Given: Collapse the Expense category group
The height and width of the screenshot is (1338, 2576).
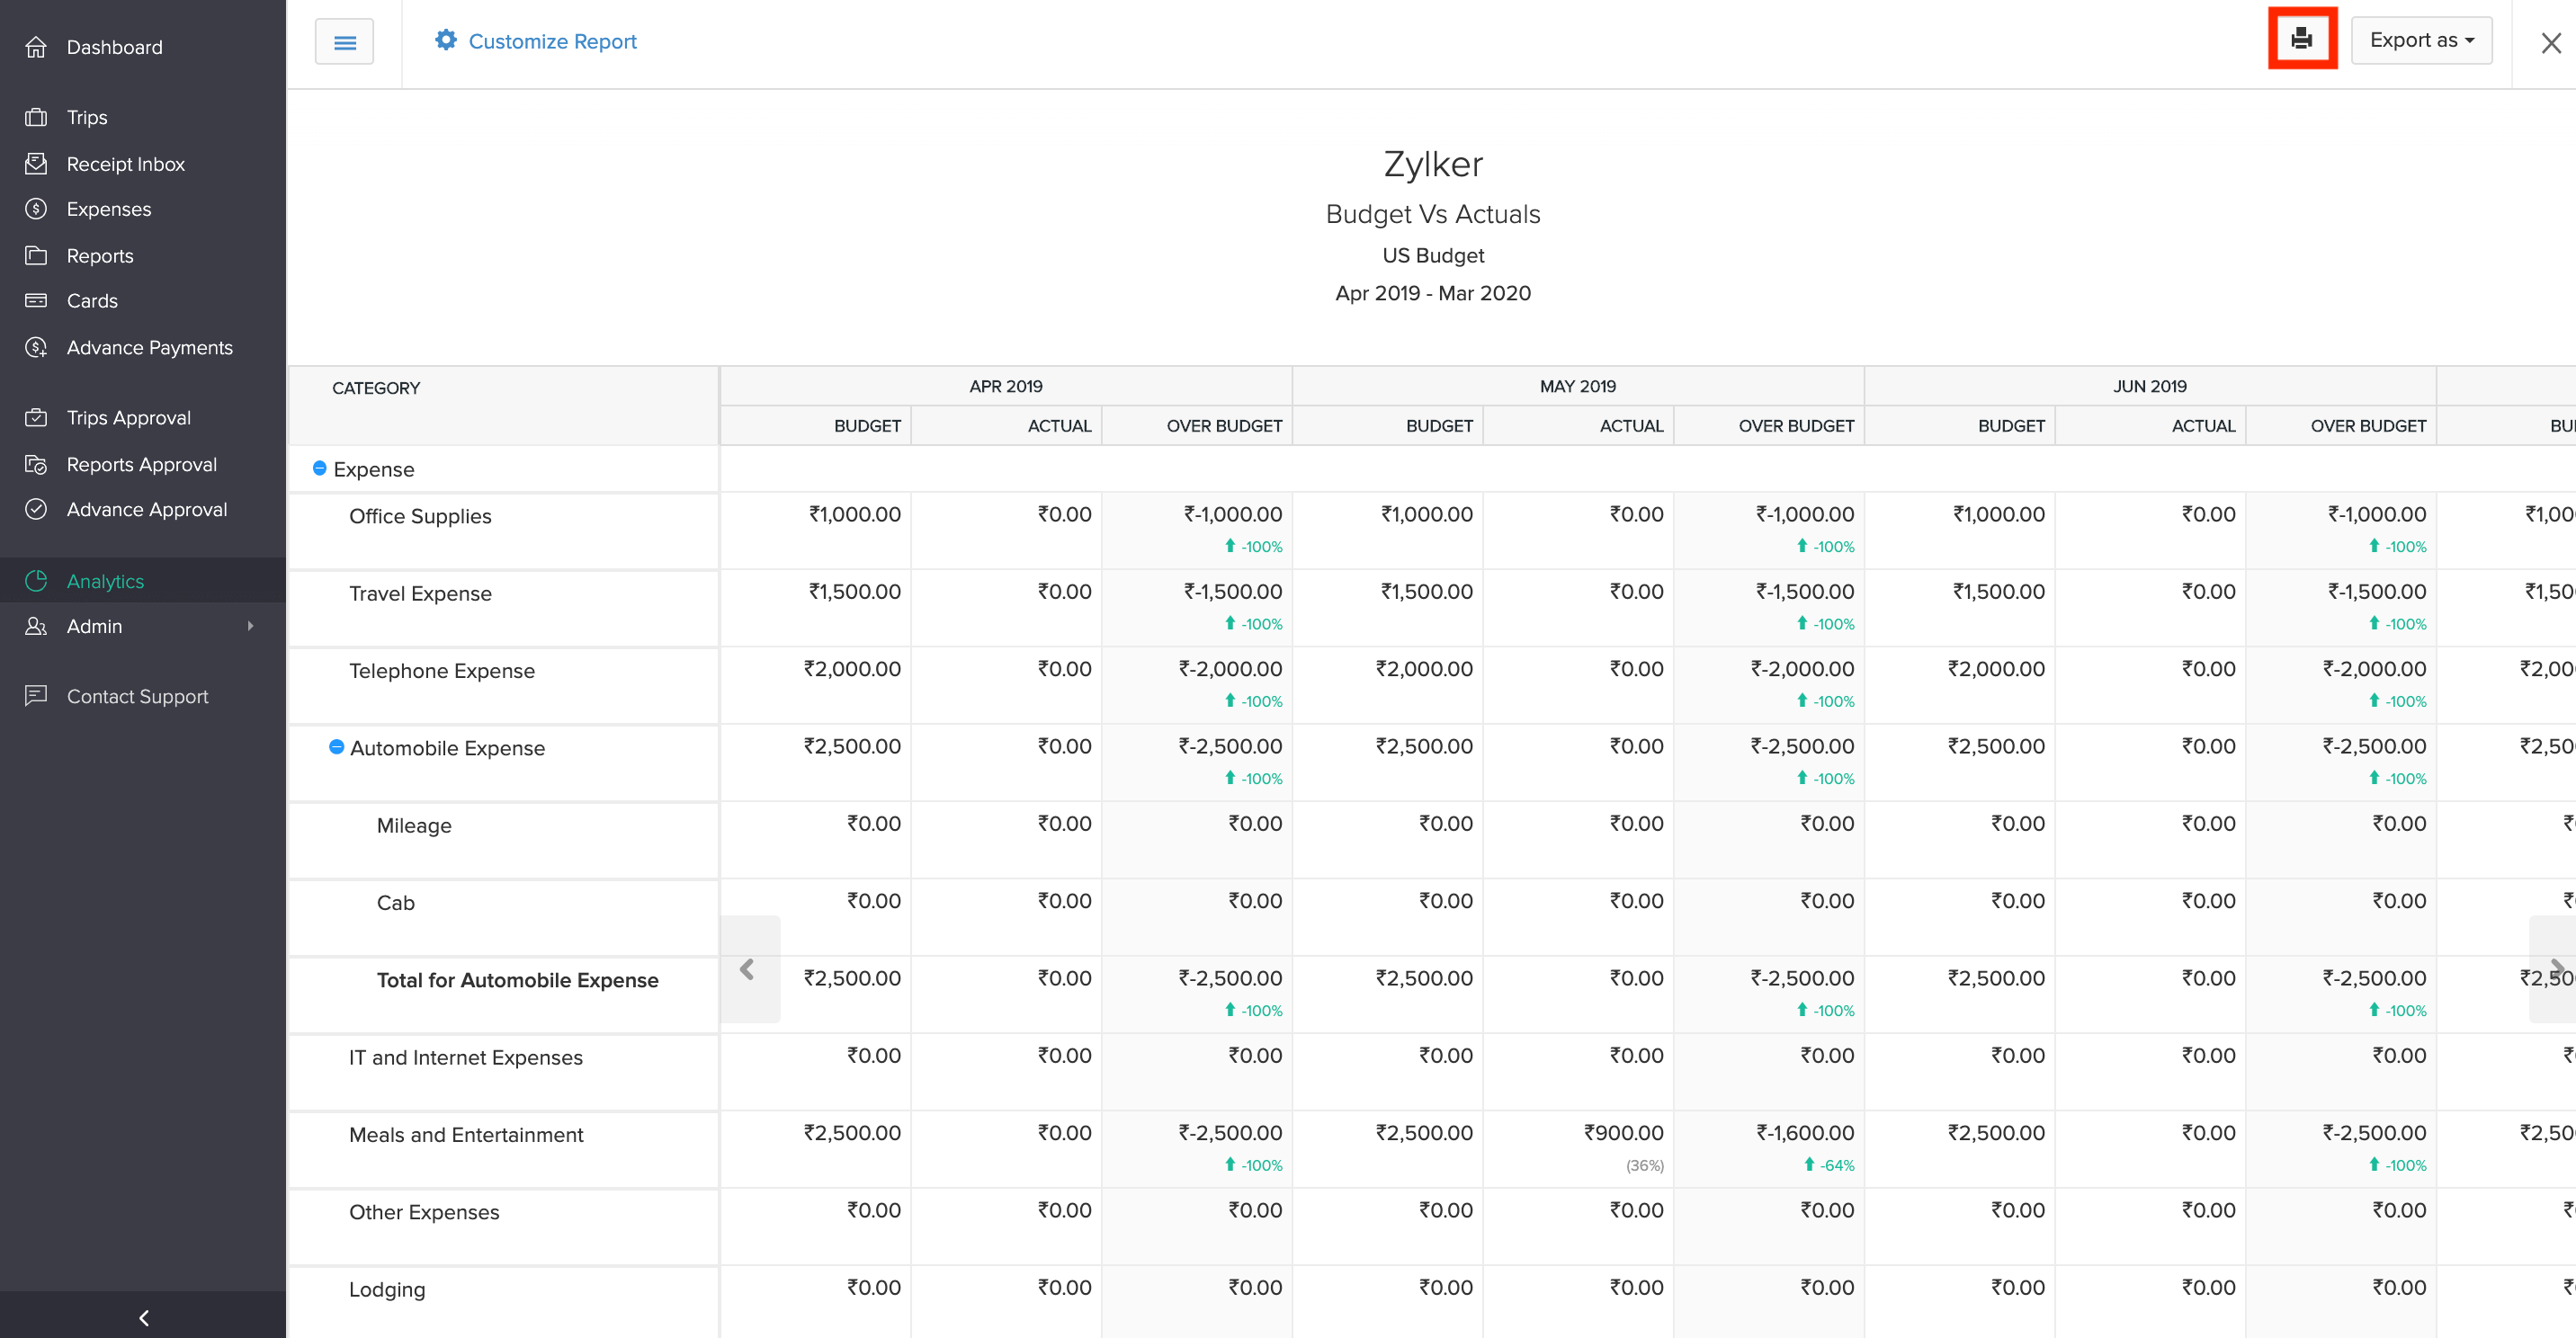Looking at the screenshot, I should (319, 468).
